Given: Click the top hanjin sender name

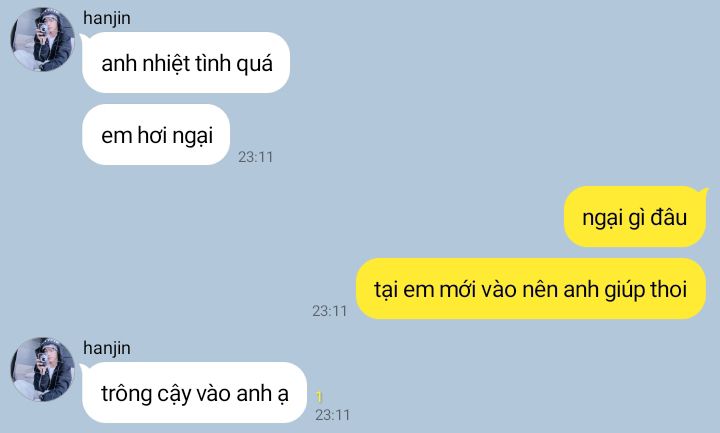Looking at the screenshot, I should pyautogui.click(x=107, y=18).
